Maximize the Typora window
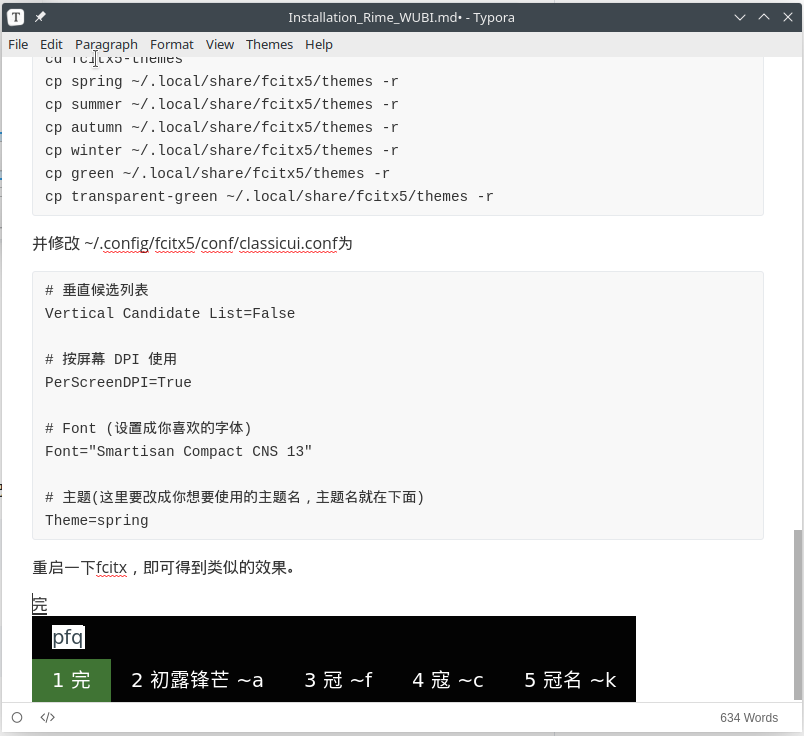This screenshot has width=804, height=736. point(763,17)
